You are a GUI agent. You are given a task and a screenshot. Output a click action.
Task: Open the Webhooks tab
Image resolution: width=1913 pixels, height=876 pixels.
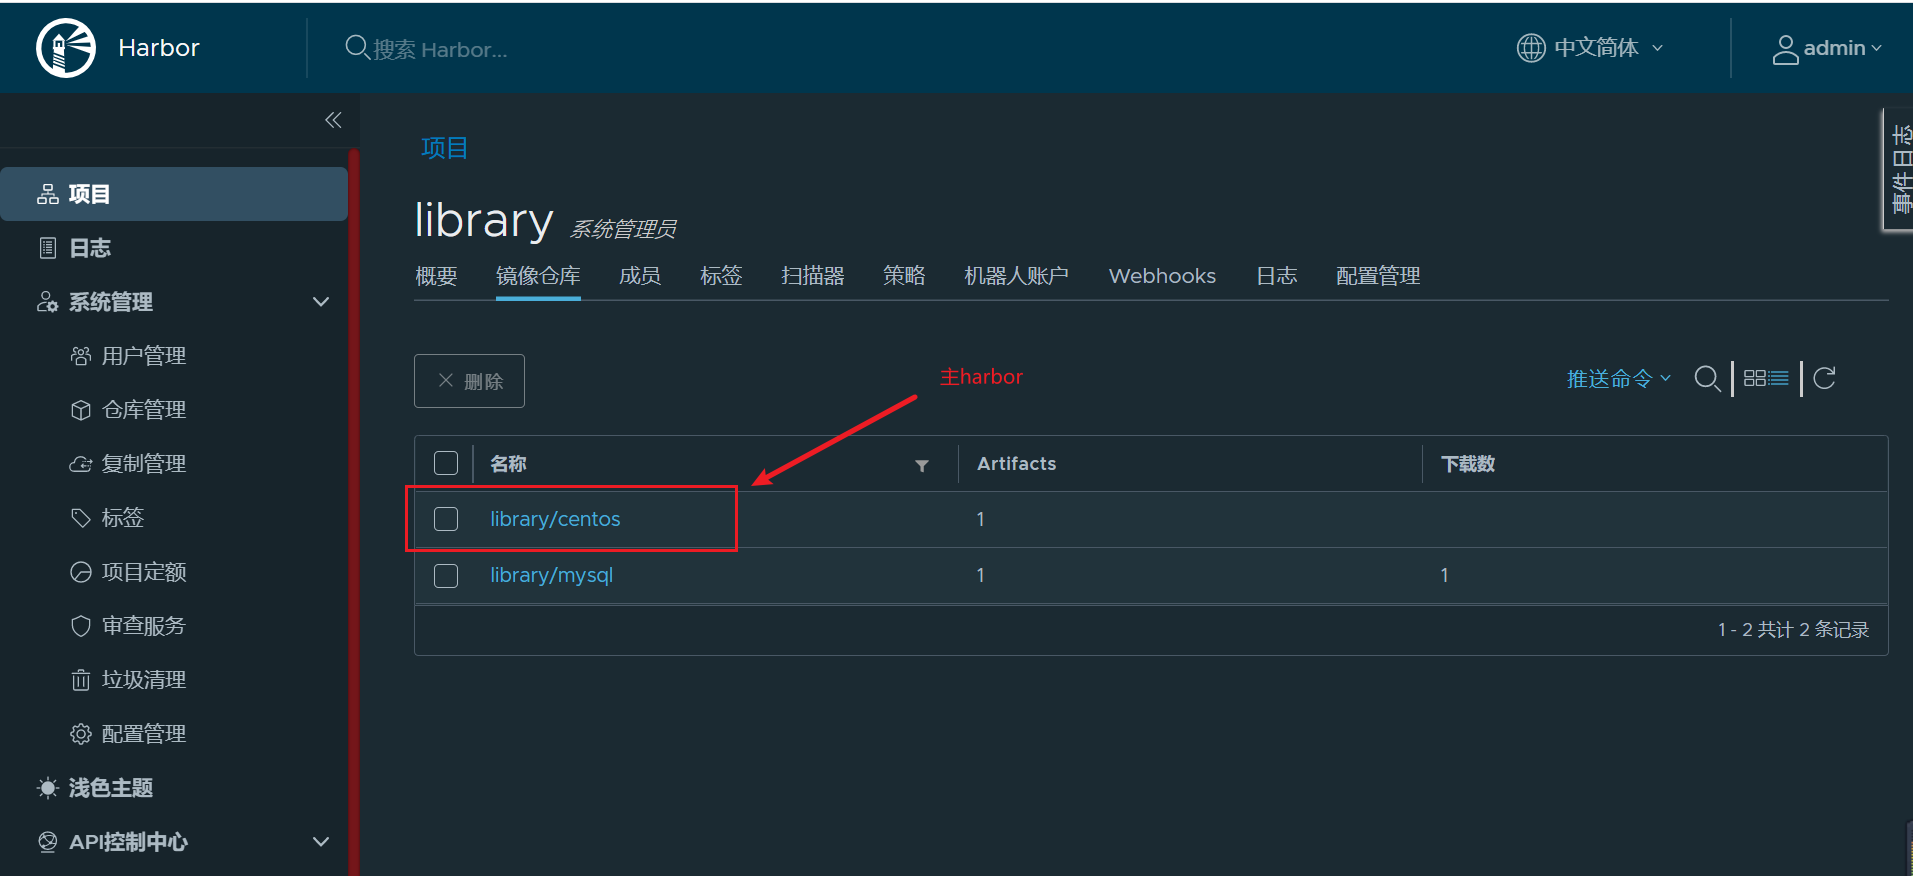tap(1162, 276)
